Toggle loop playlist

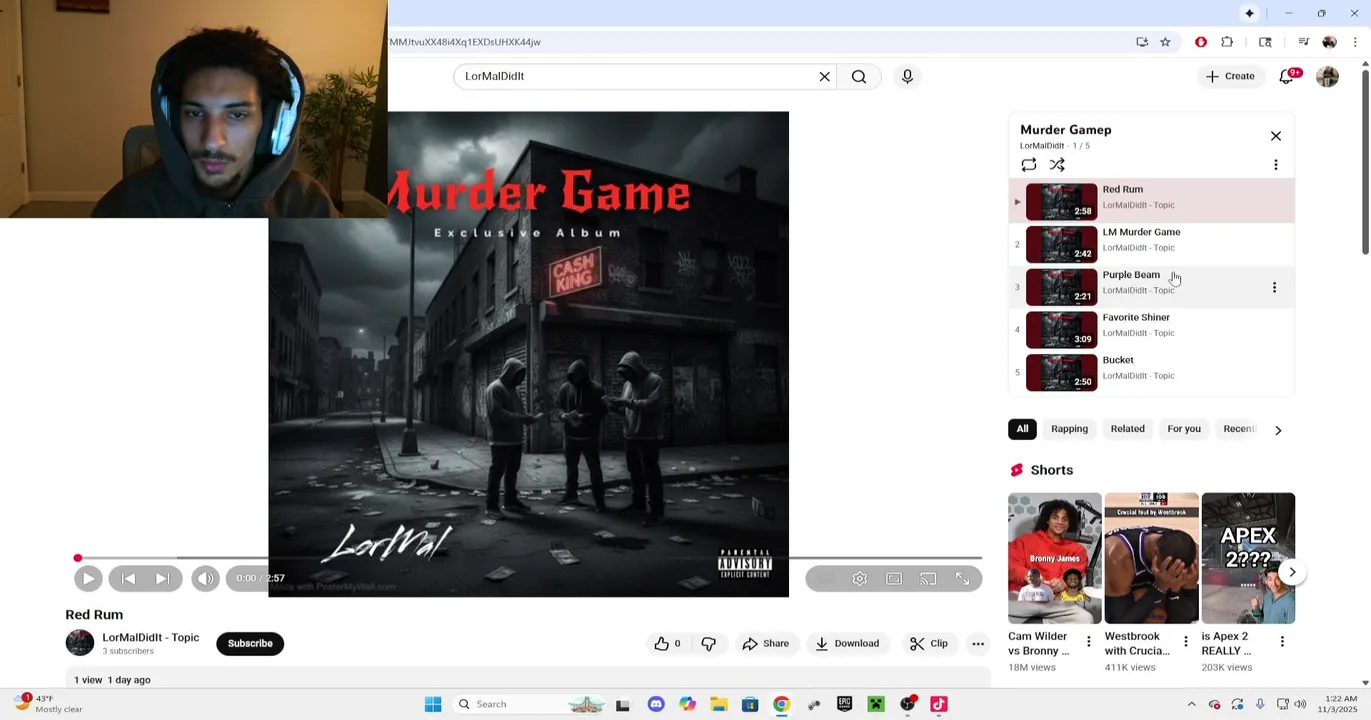pyautogui.click(x=1029, y=165)
